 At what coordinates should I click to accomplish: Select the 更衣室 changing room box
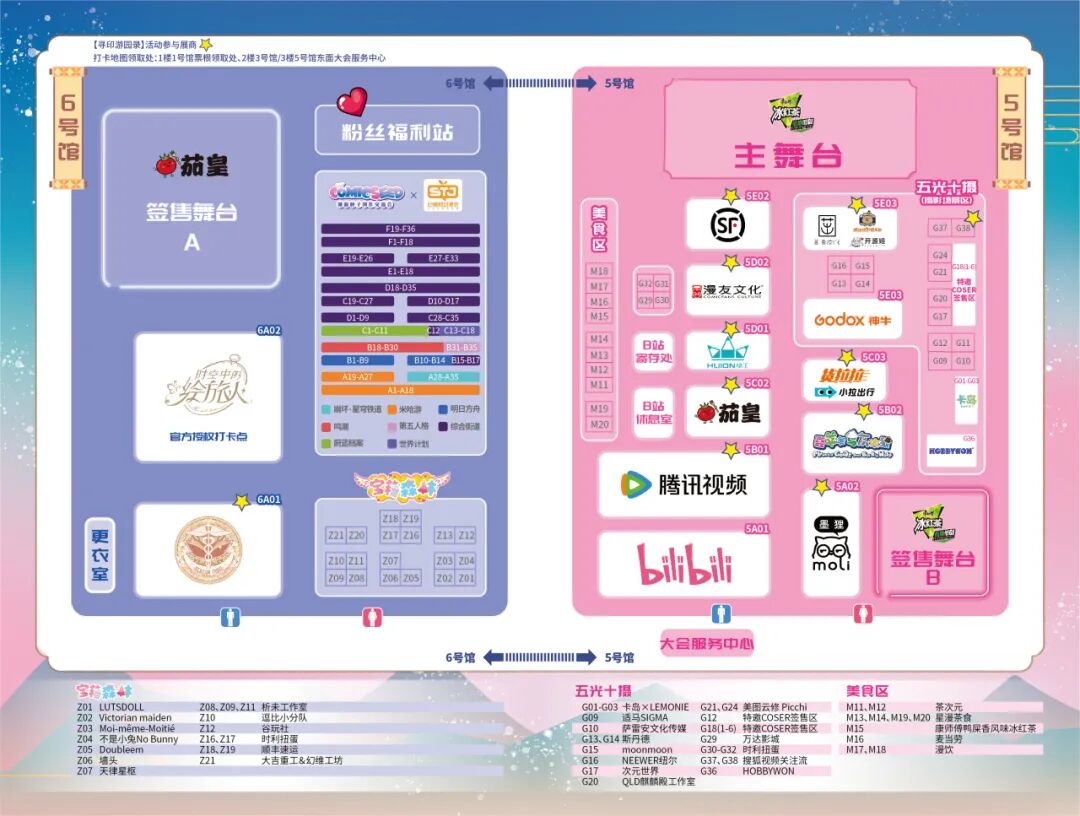pyautogui.click(x=100, y=554)
